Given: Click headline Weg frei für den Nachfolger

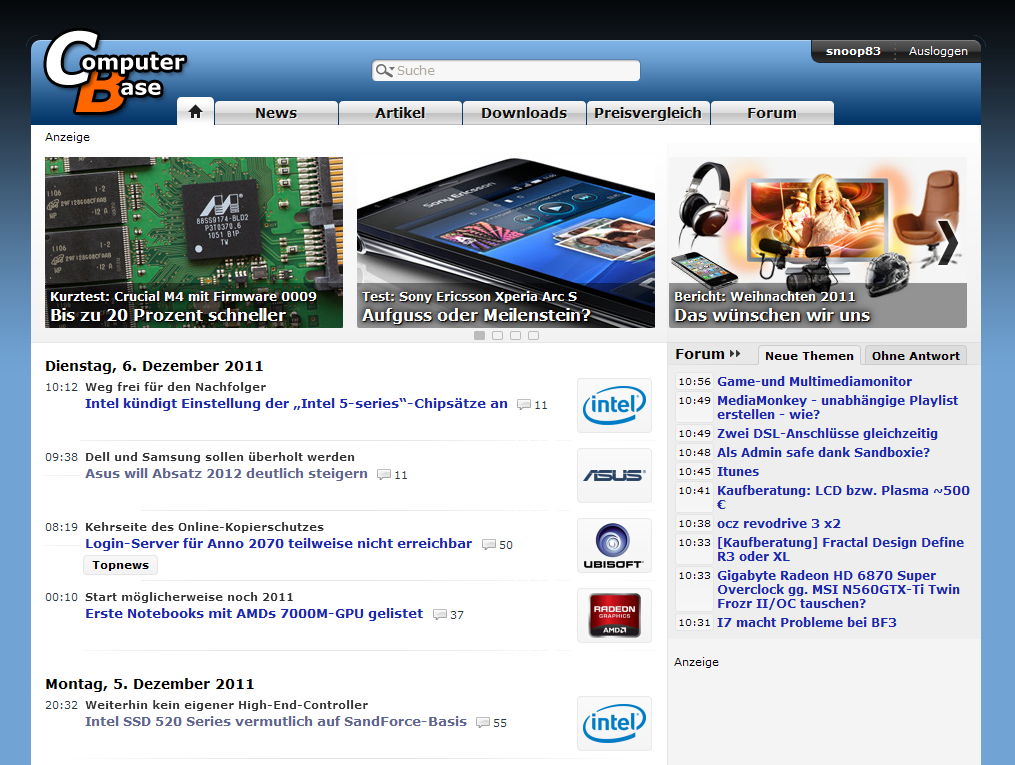Looking at the screenshot, I should [175, 386].
